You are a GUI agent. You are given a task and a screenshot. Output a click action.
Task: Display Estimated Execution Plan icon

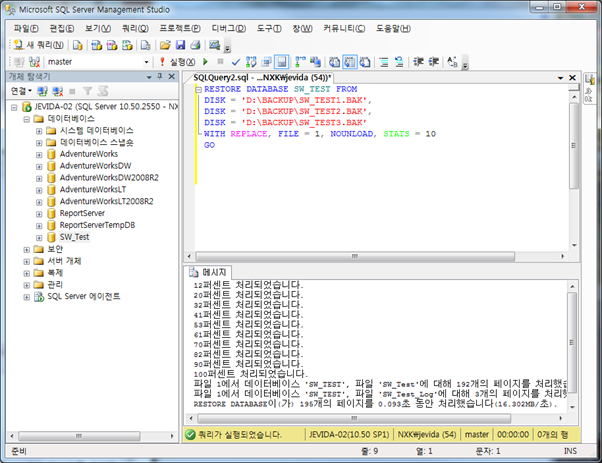click(x=251, y=62)
